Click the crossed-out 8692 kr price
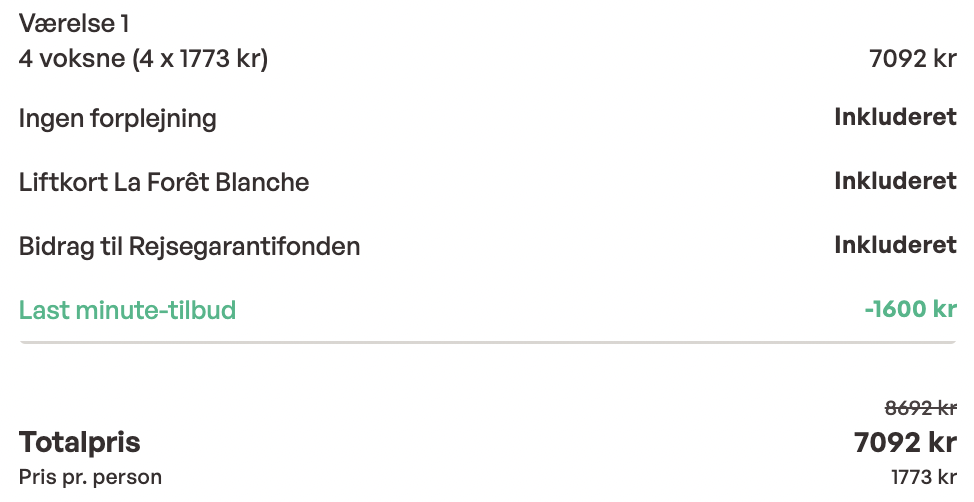This screenshot has width=974, height=502. point(921,408)
